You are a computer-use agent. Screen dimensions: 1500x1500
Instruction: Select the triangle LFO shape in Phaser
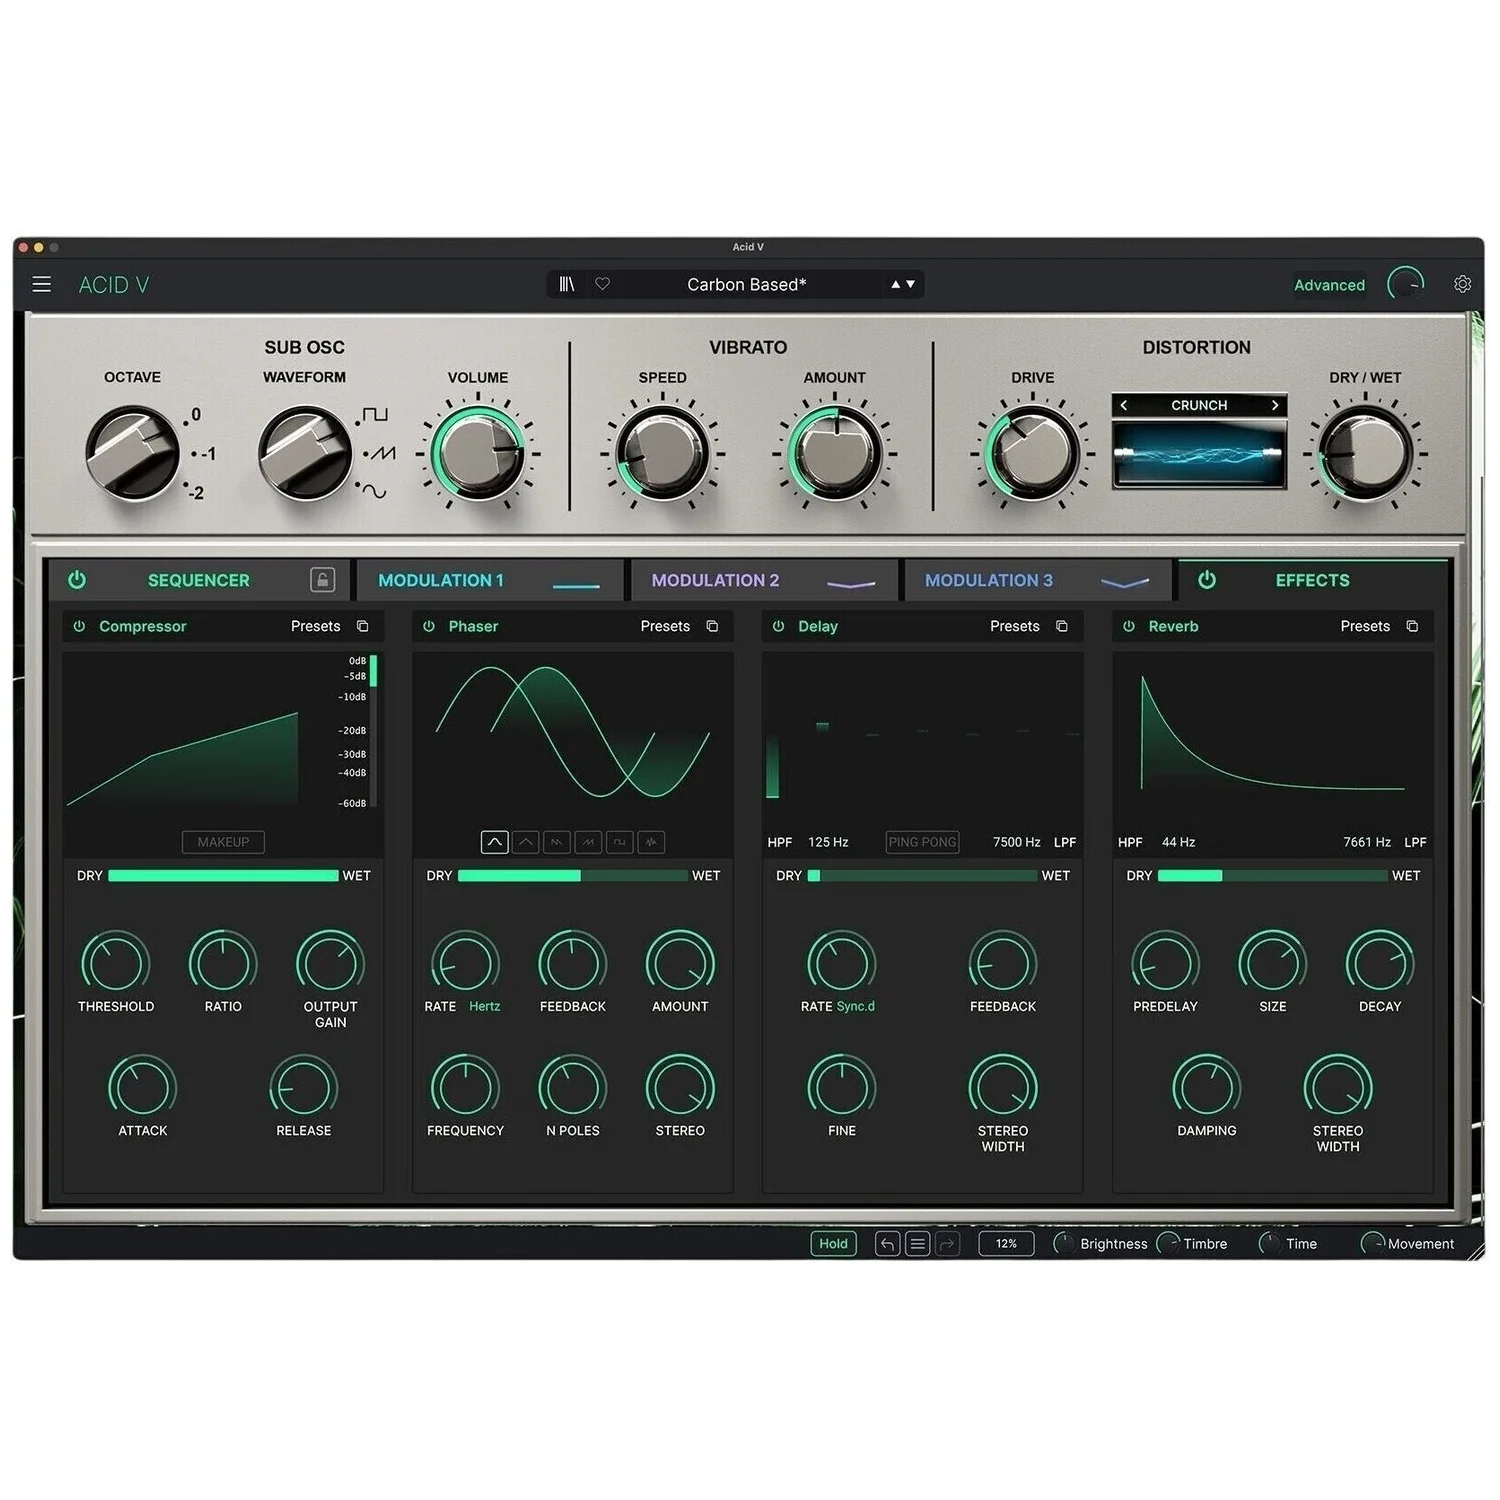[x=526, y=842]
